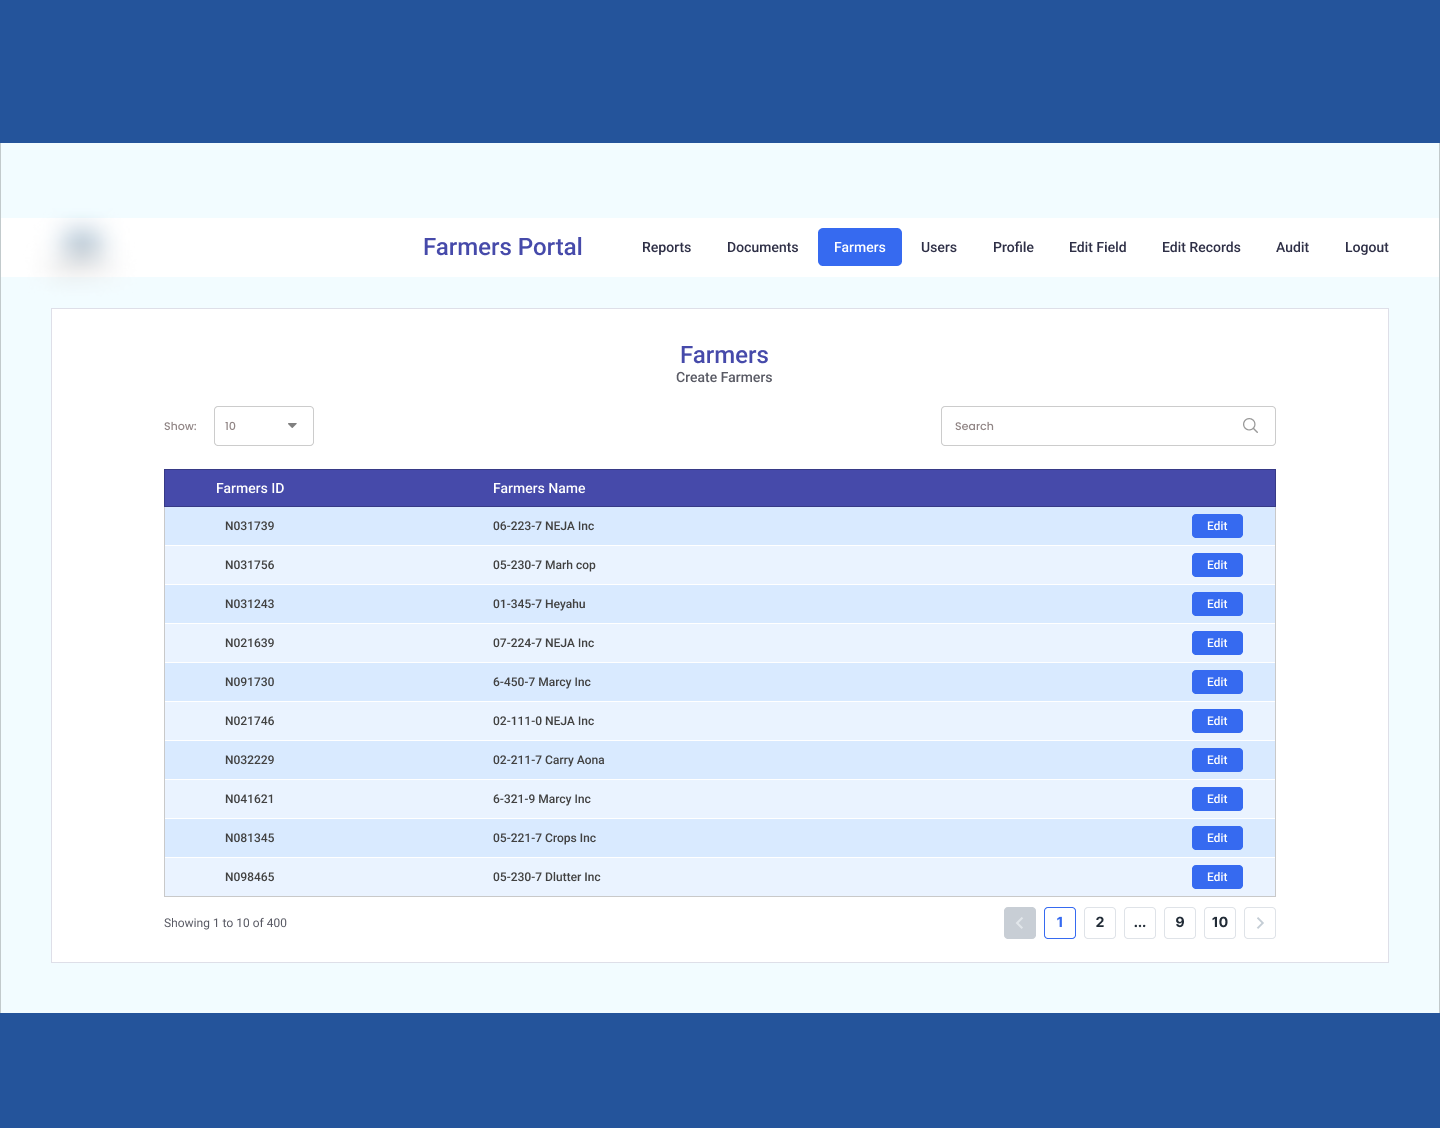Select farmer ID N098465
The image size is (1440, 1128).
tap(249, 877)
